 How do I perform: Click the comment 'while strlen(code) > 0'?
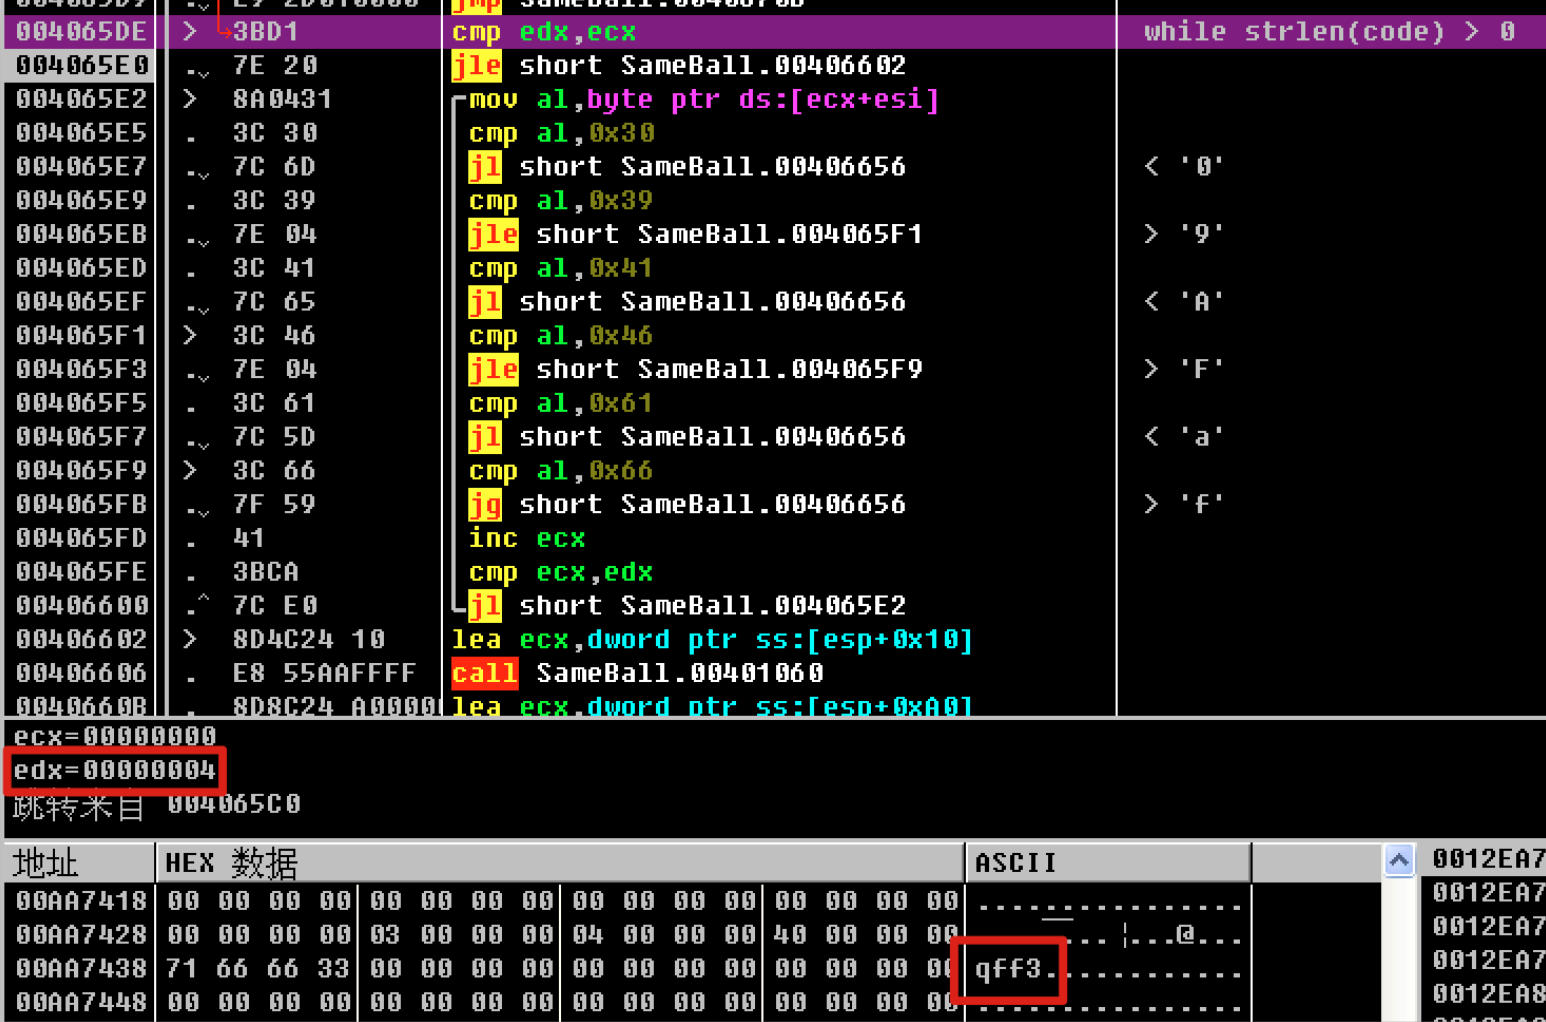click(1329, 32)
